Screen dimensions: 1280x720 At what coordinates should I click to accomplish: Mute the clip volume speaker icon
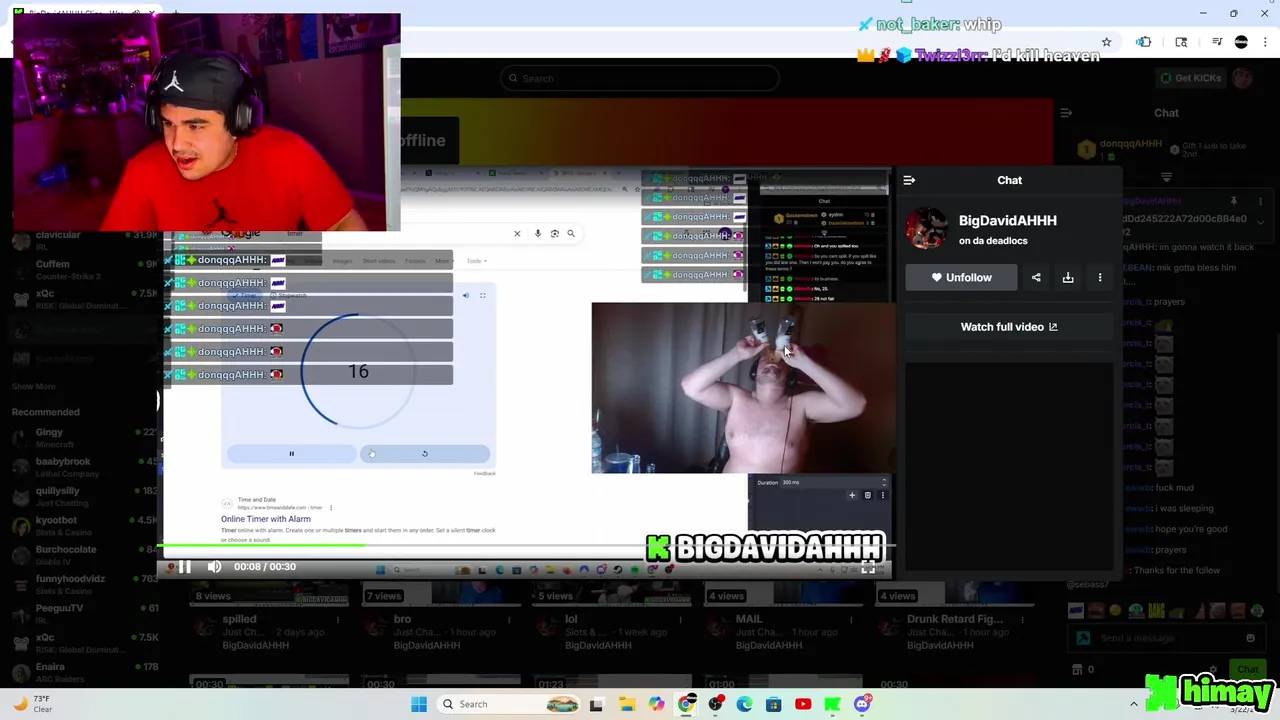(214, 567)
